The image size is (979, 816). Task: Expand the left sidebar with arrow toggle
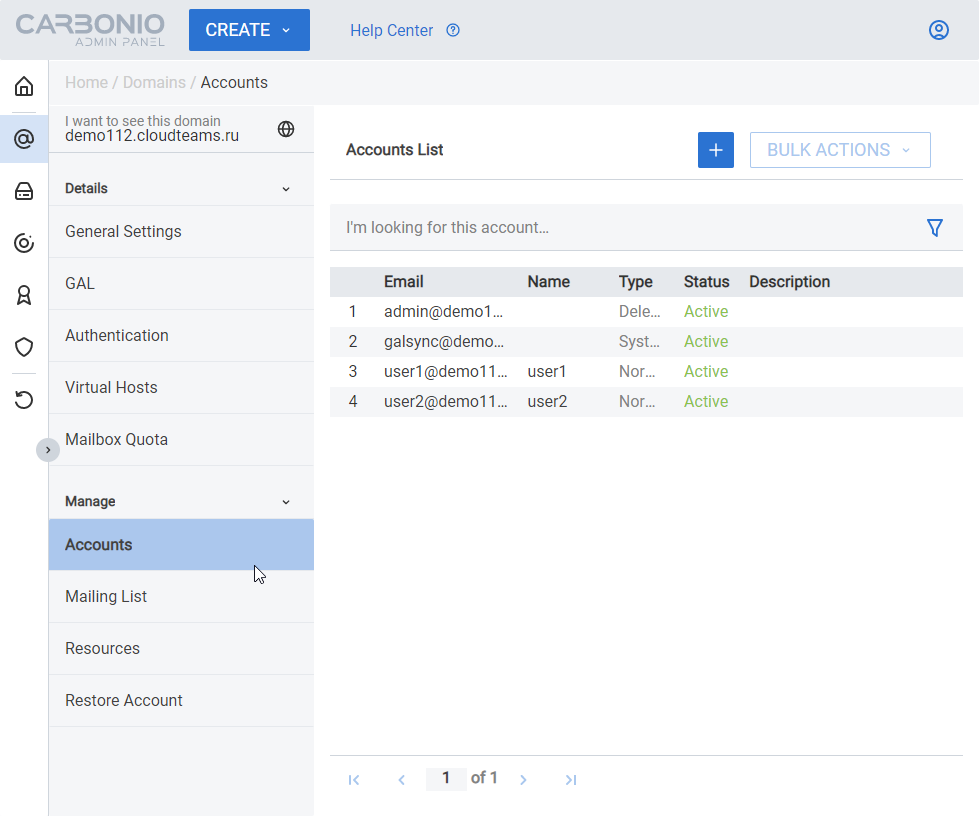click(48, 450)
